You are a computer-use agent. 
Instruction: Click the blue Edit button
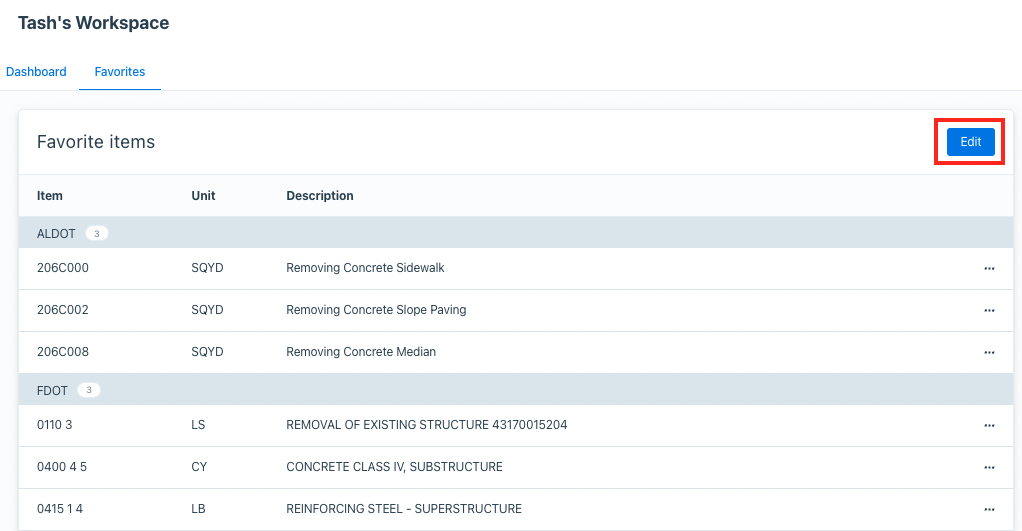tap(970, 142)
